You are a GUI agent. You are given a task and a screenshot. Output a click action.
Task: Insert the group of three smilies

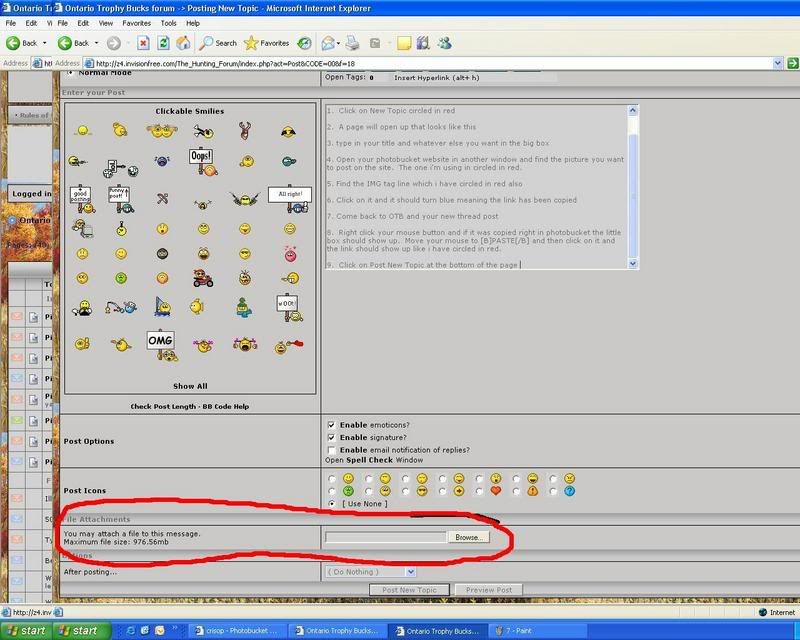tap(162, 131)
